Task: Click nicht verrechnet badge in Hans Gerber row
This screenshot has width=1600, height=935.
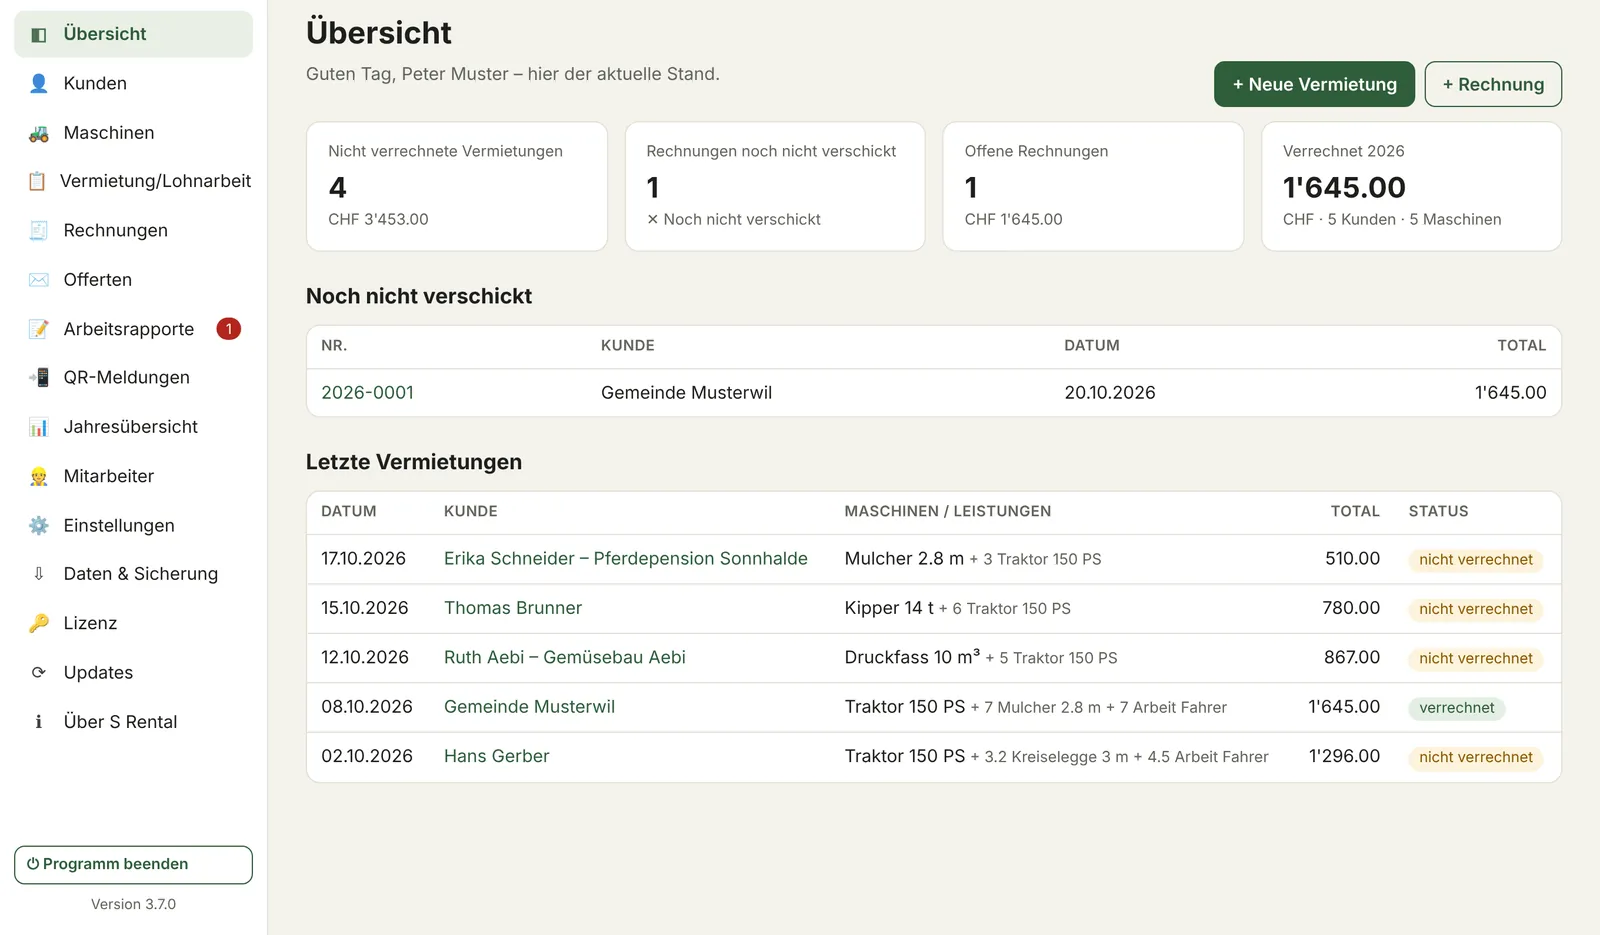Action: [x=1475, y=758]
